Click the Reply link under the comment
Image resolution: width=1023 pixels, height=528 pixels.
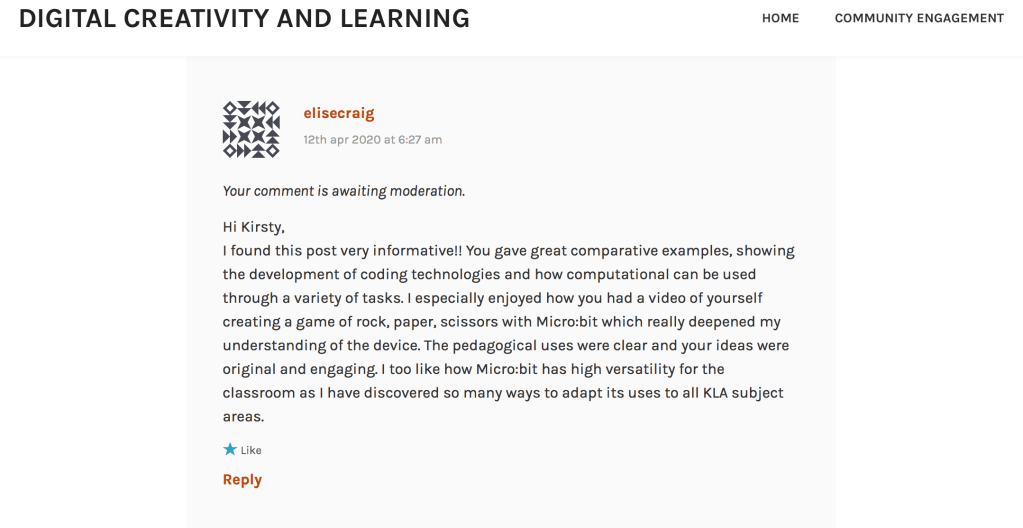pos(242,480)
